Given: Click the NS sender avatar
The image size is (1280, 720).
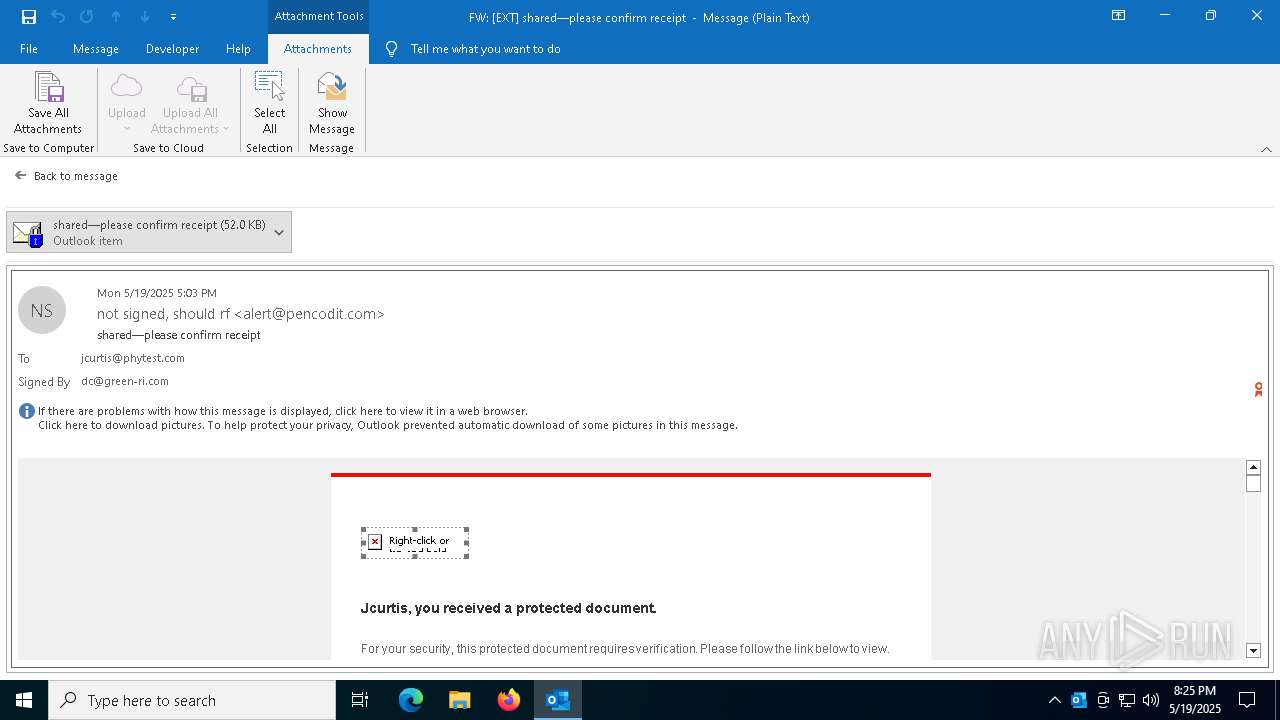Looking at the screenshot, I should pyautogui.click(x=42, y=311).
